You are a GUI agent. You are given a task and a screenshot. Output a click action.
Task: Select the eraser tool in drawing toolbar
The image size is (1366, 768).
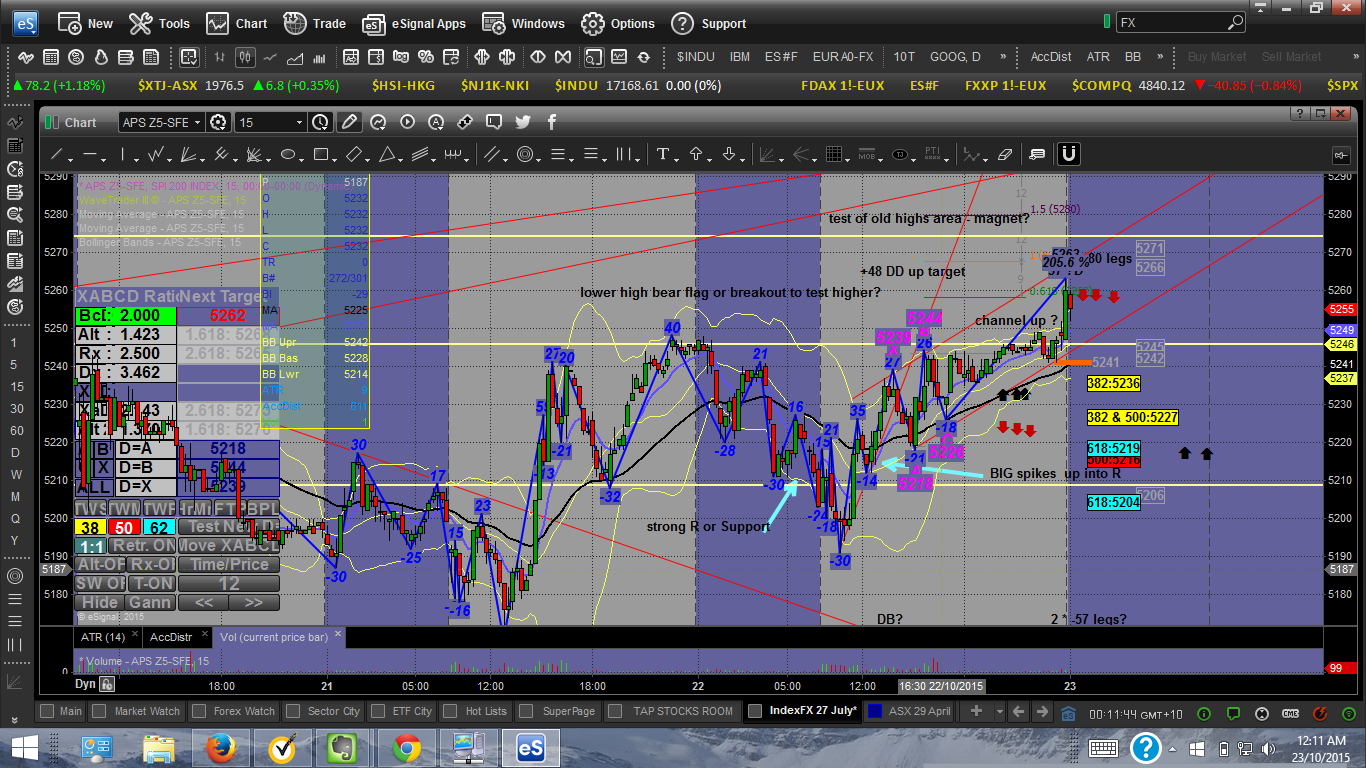tap(1005, 155)
